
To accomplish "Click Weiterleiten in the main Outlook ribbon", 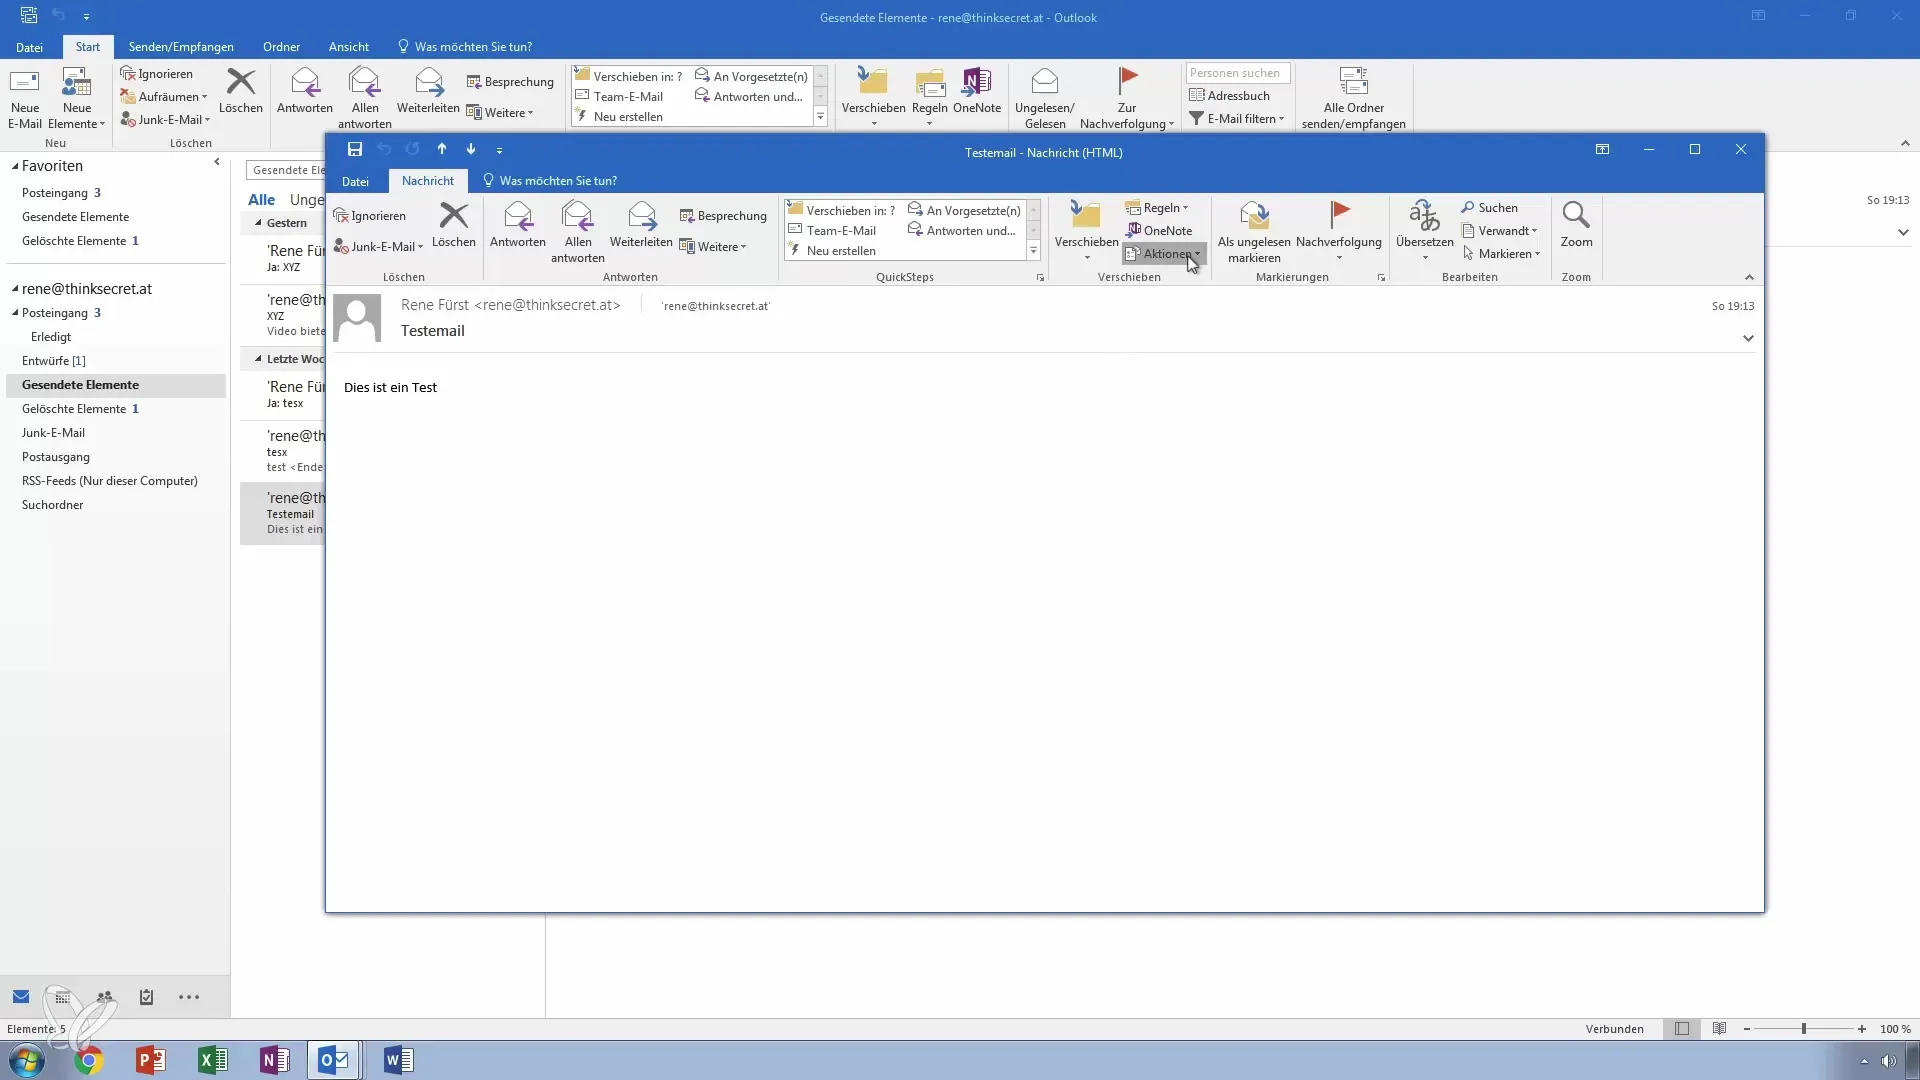I will [428, 90].
